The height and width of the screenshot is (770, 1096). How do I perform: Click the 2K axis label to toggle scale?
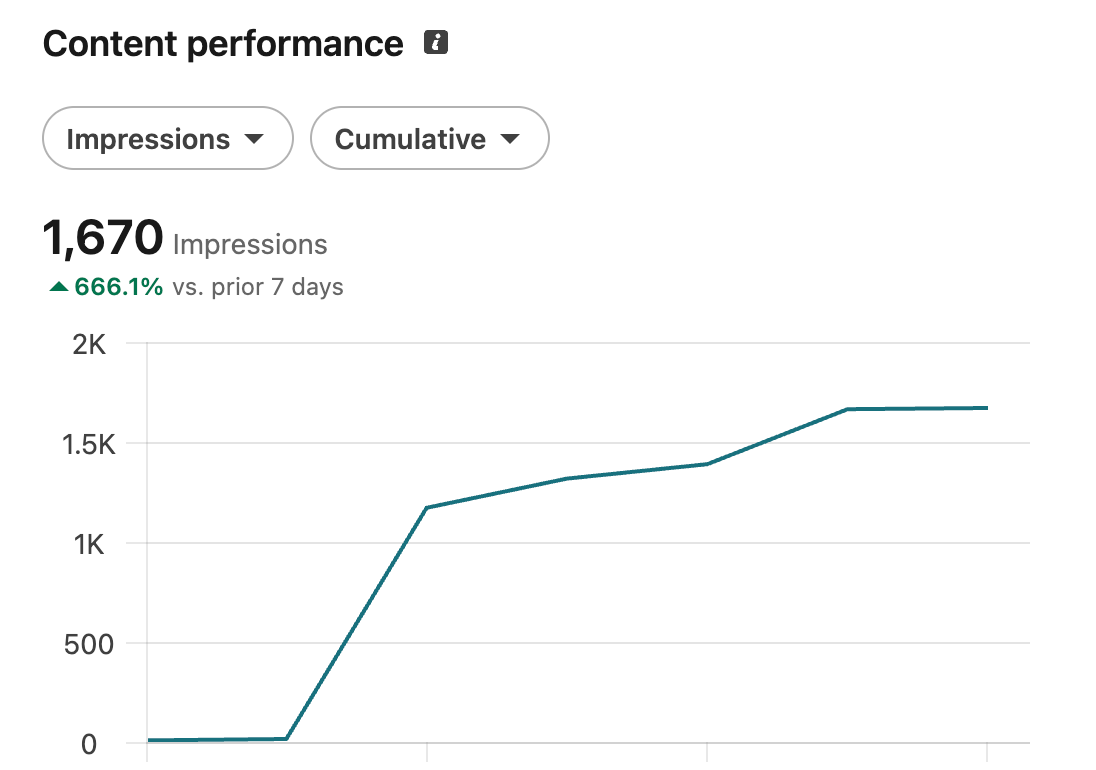point(89,344)
